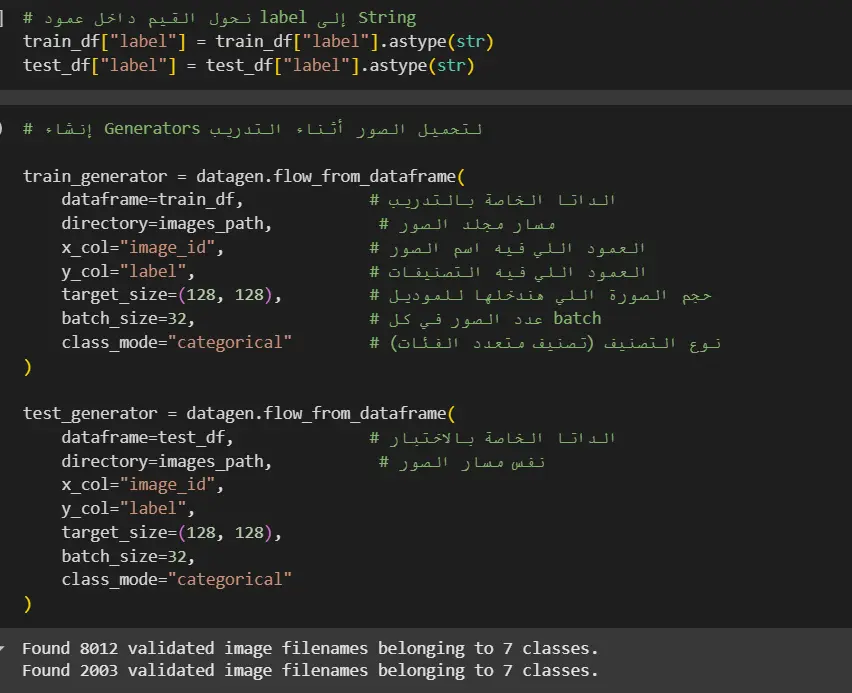Viewport: 852px width, 693px height.
Task: Click the comment containing the word Generators
Action: 253,129
